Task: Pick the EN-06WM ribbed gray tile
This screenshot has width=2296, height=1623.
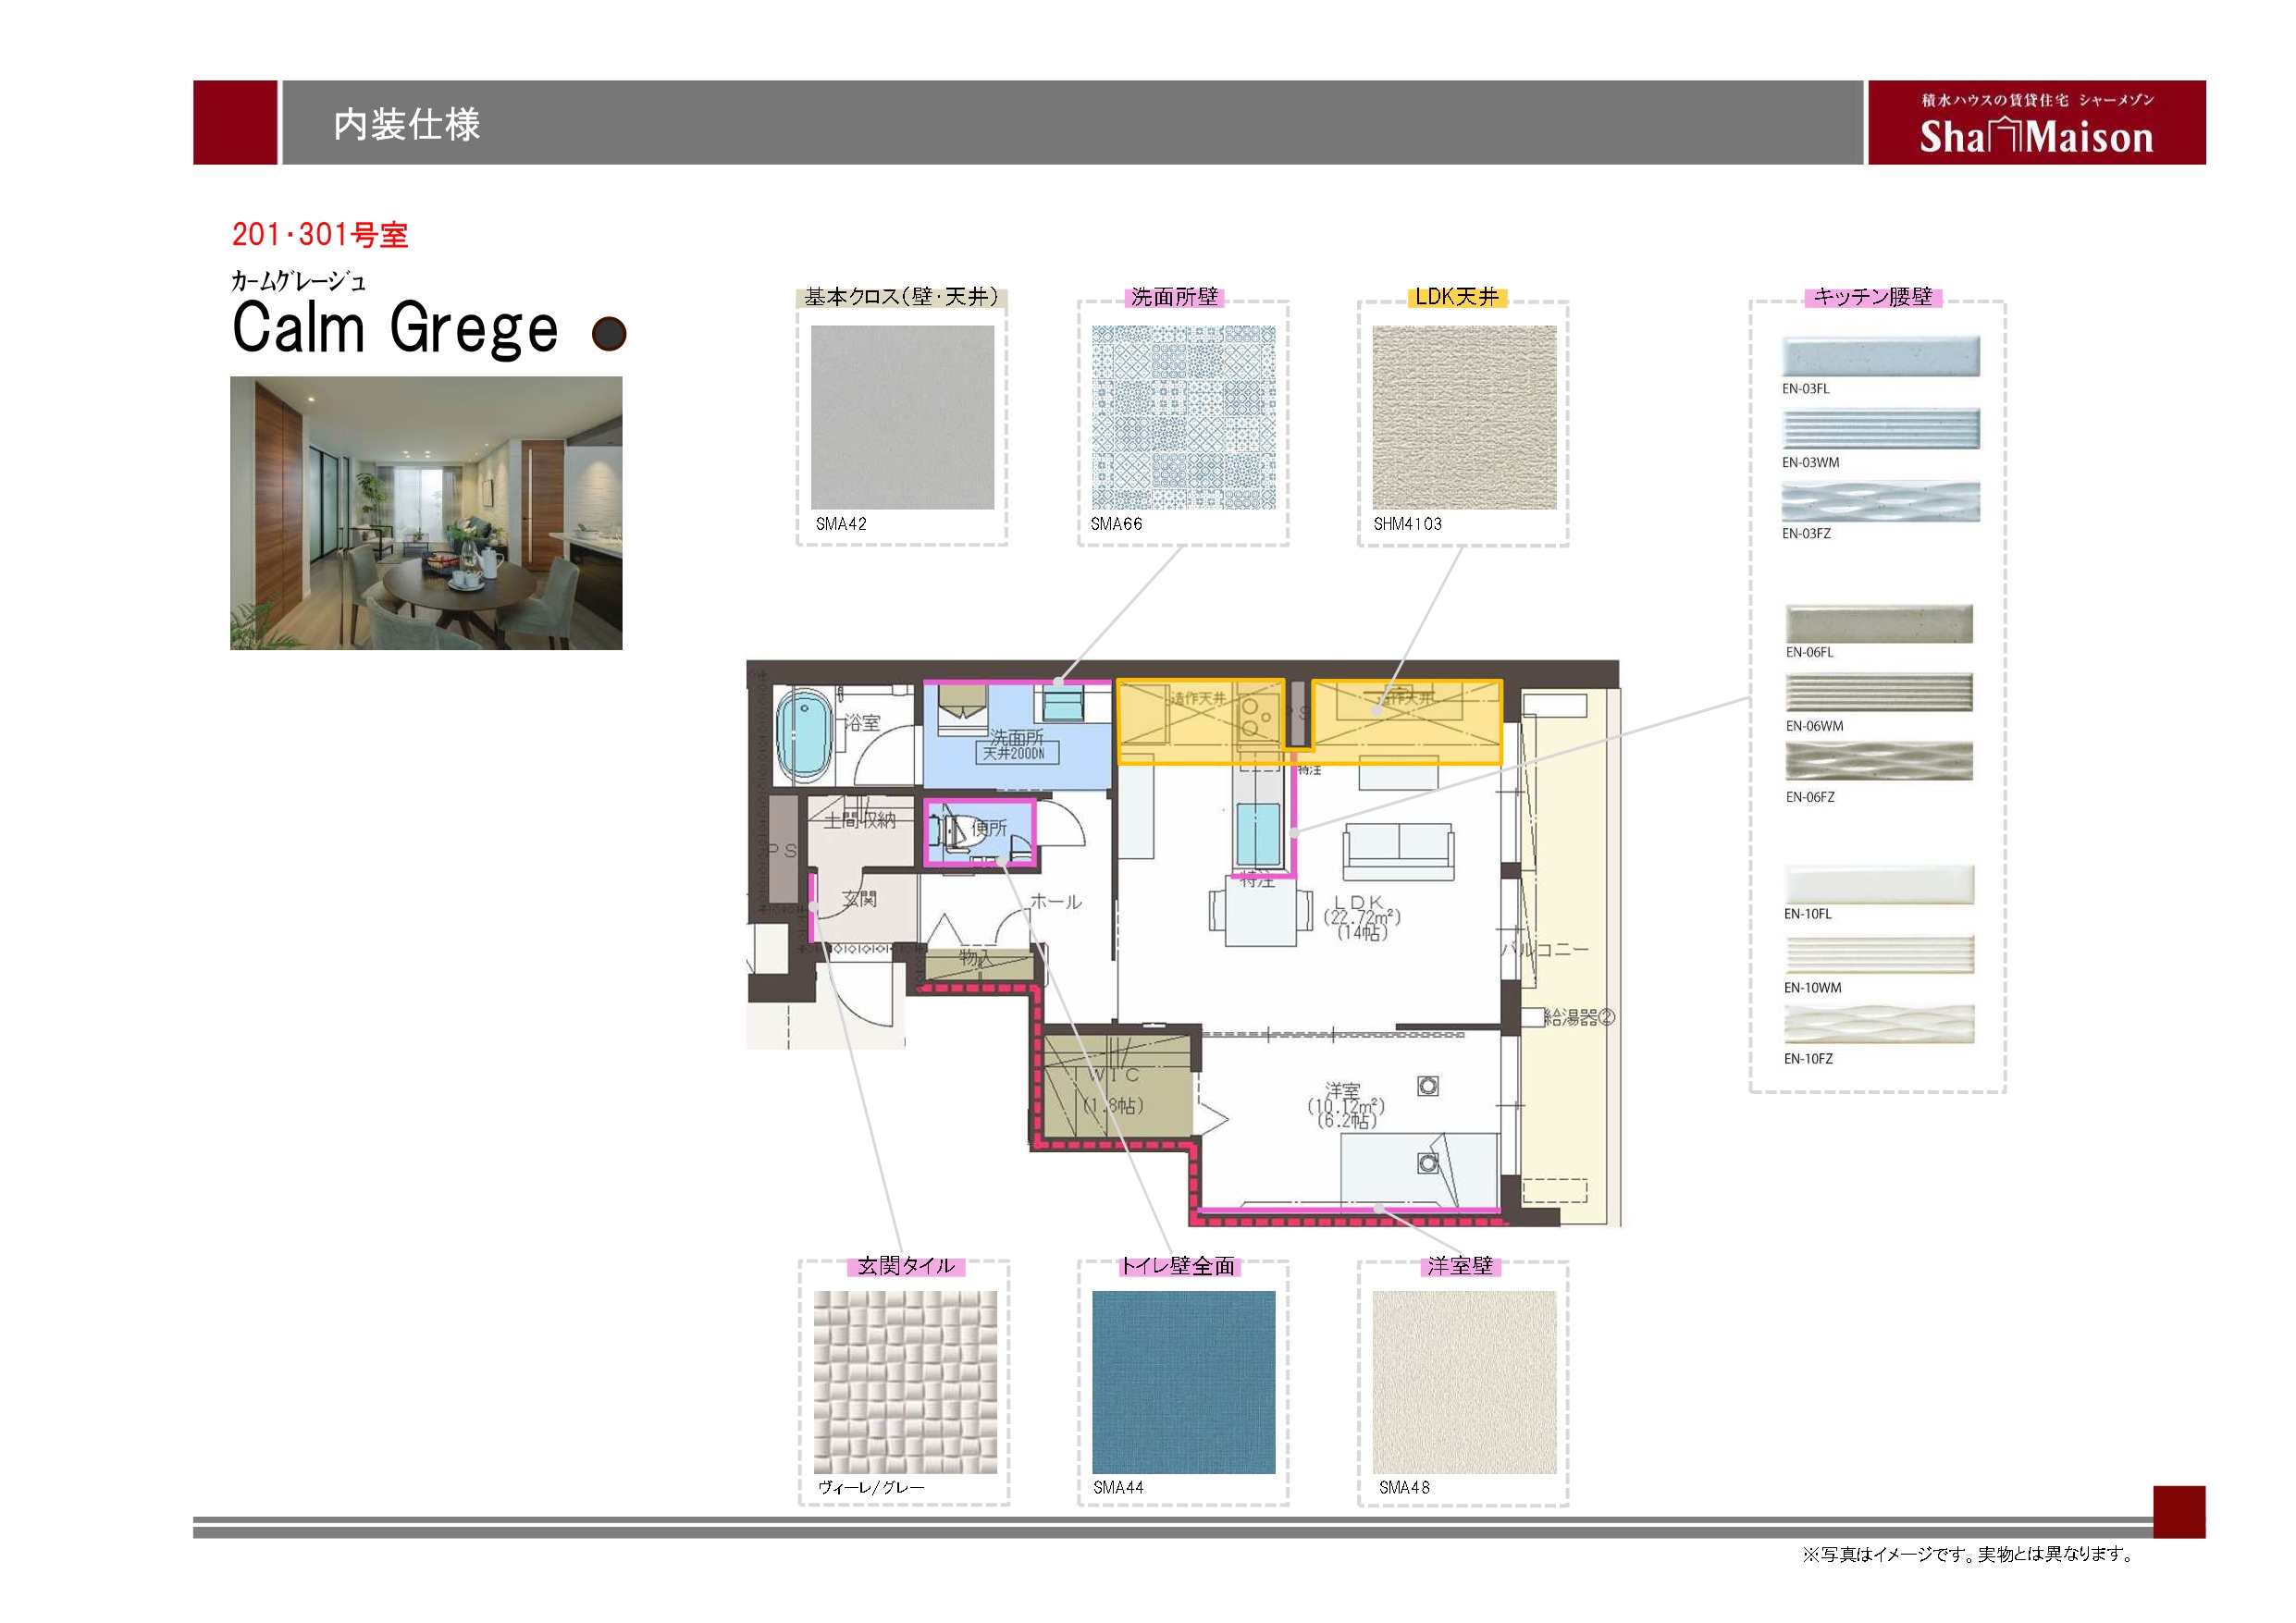Action: 1879,693
